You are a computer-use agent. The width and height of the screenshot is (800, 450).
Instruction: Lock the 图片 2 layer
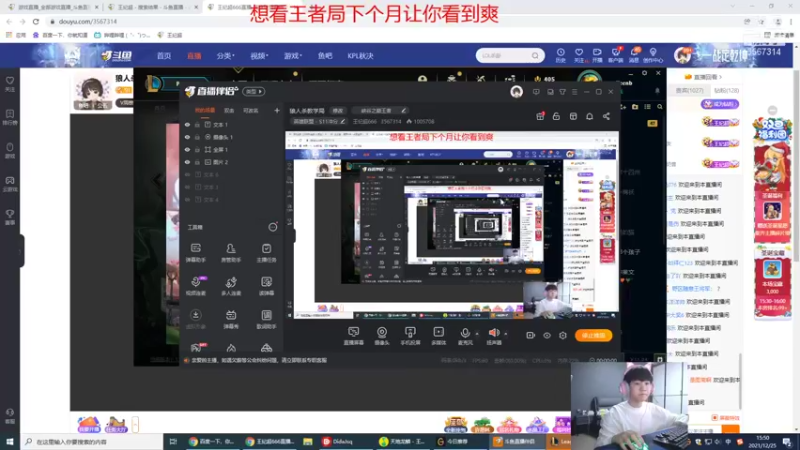[x=197, y=162]
